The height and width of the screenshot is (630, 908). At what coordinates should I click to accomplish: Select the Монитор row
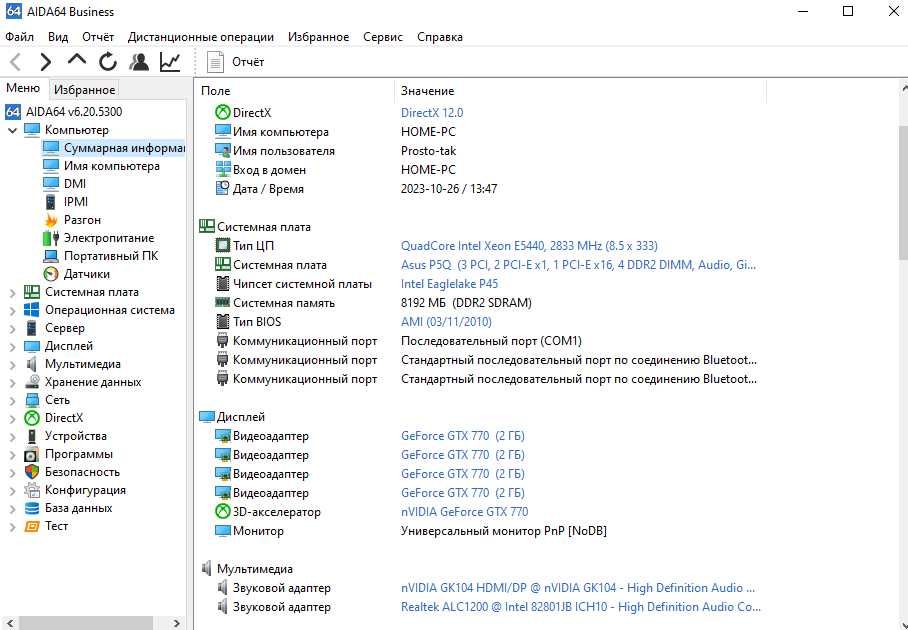tap(481, 530)
